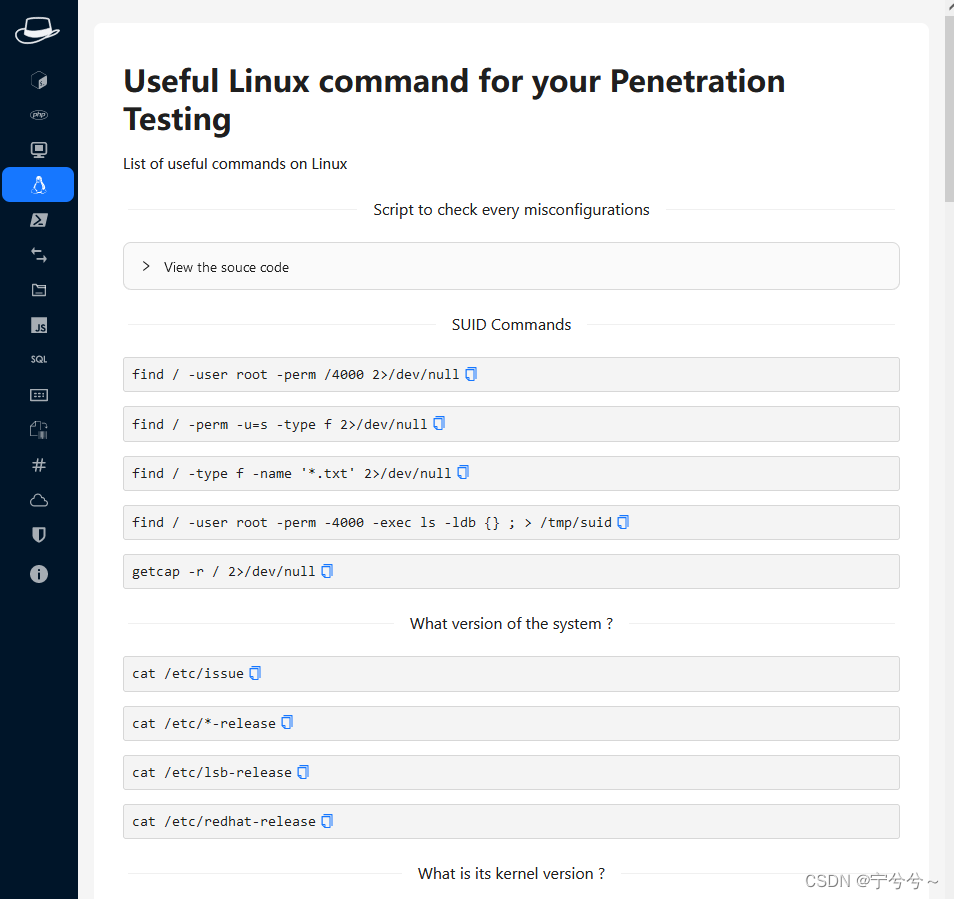The height and width of the screenshot is (899, 954).
Task: Open the reverse shell cube icon
Action: click(39, 80)
